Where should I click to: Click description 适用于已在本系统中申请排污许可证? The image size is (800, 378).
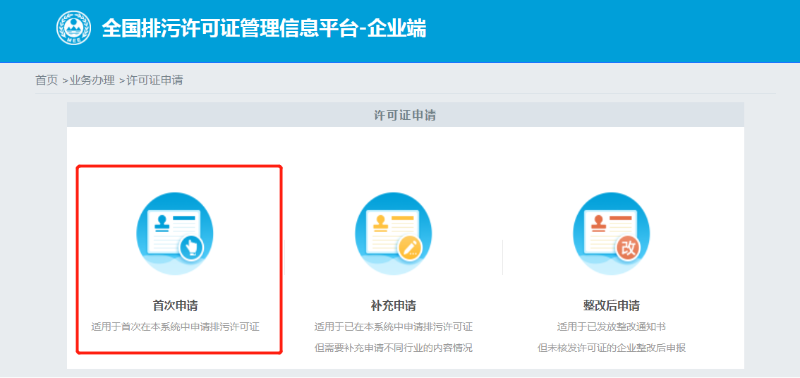pyautogui.click(x=393, y=326)
